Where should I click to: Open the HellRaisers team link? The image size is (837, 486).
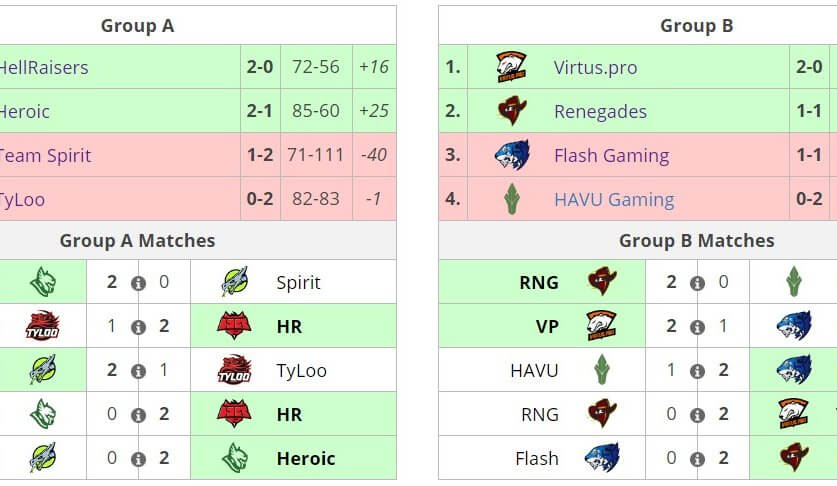(44, 68)
